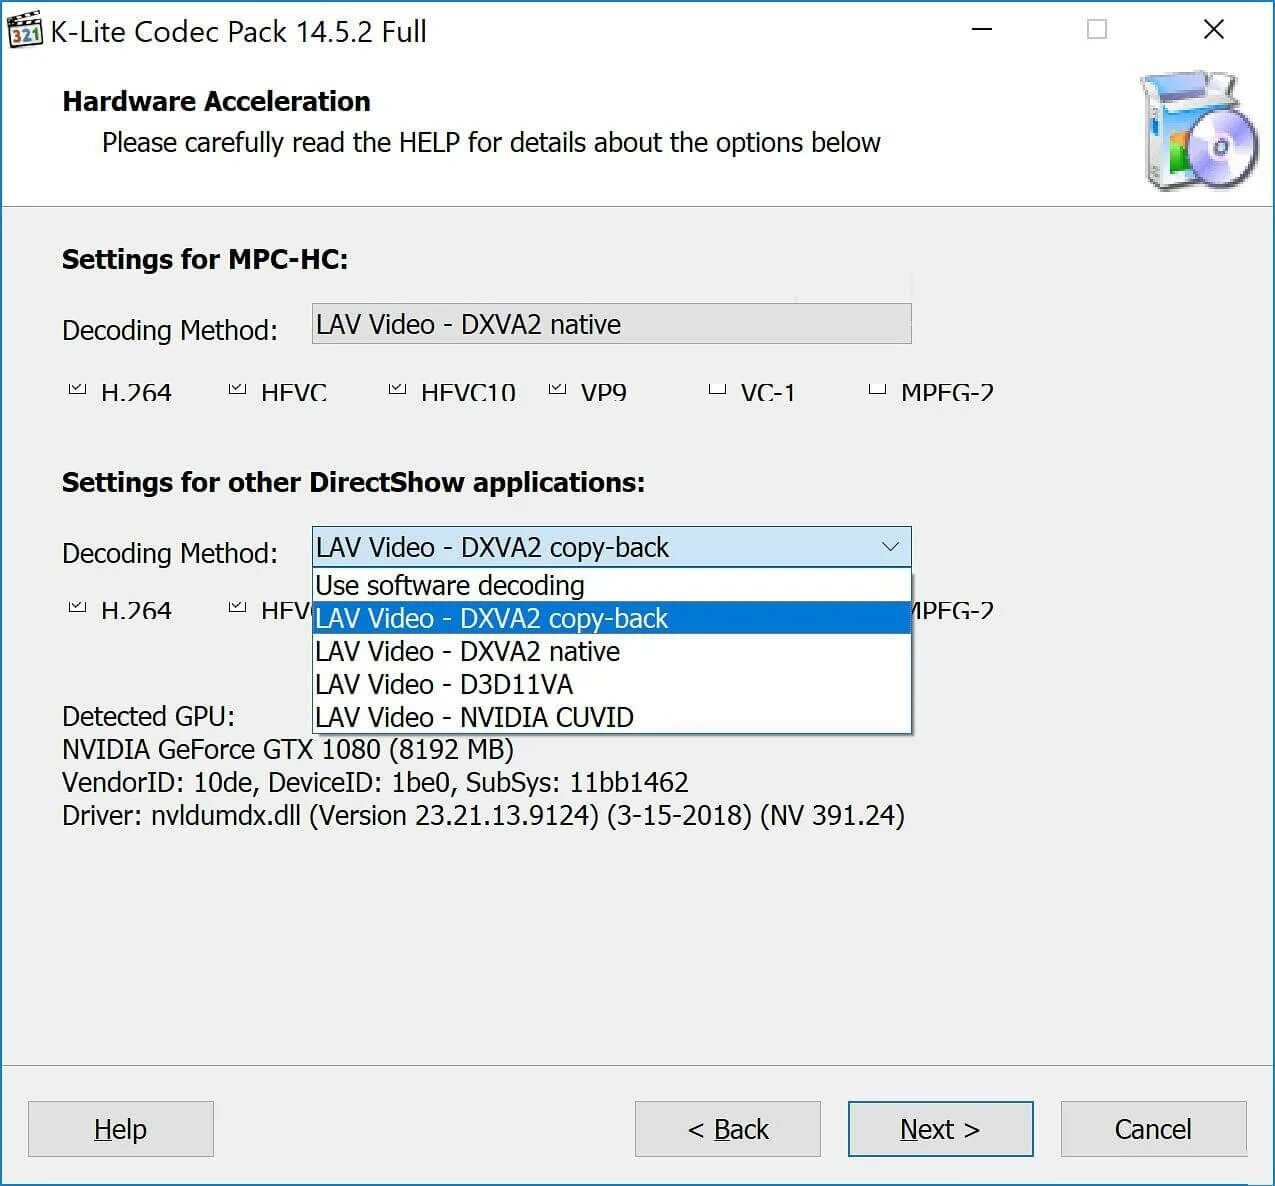1275x1186 pixels.
Task: Cancel the installer
Action: (1154, 1129)
